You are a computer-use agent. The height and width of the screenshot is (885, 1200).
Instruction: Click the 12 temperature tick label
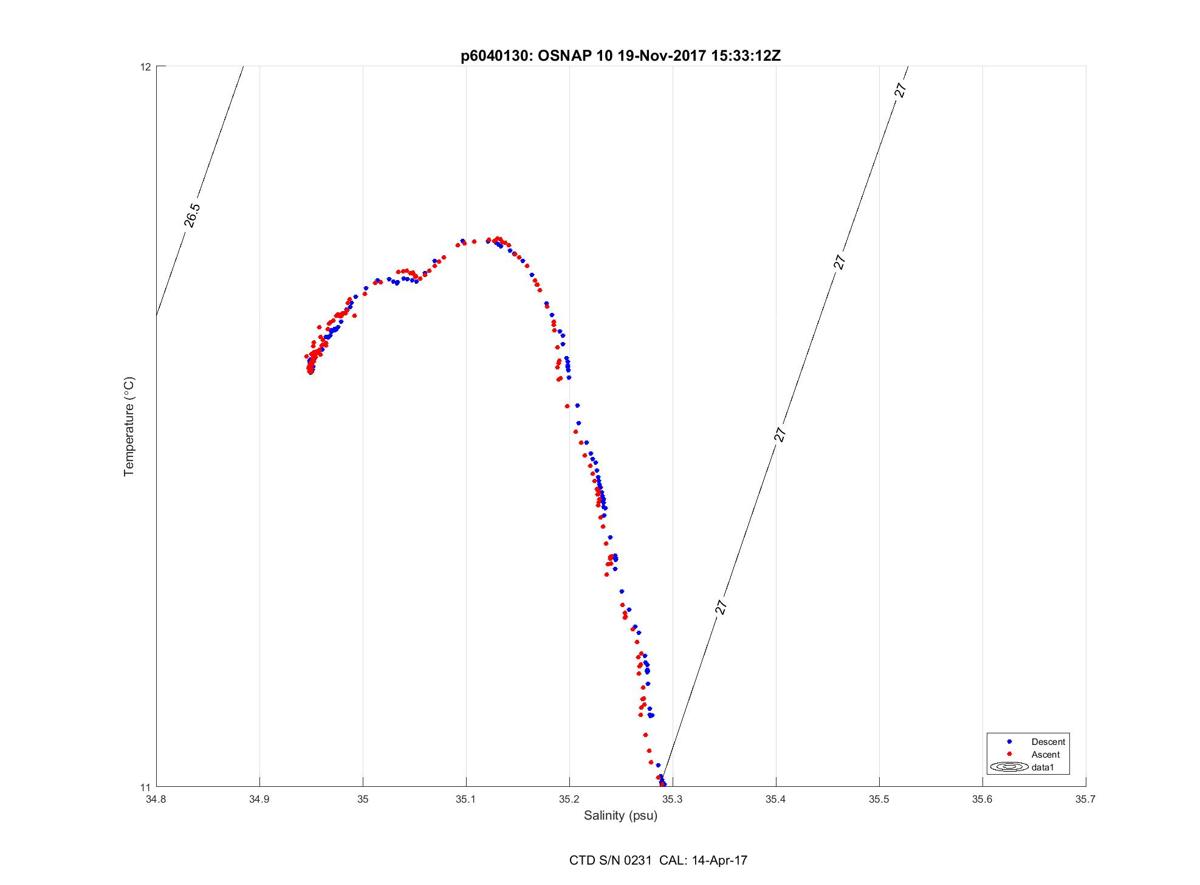click(146, 67)
